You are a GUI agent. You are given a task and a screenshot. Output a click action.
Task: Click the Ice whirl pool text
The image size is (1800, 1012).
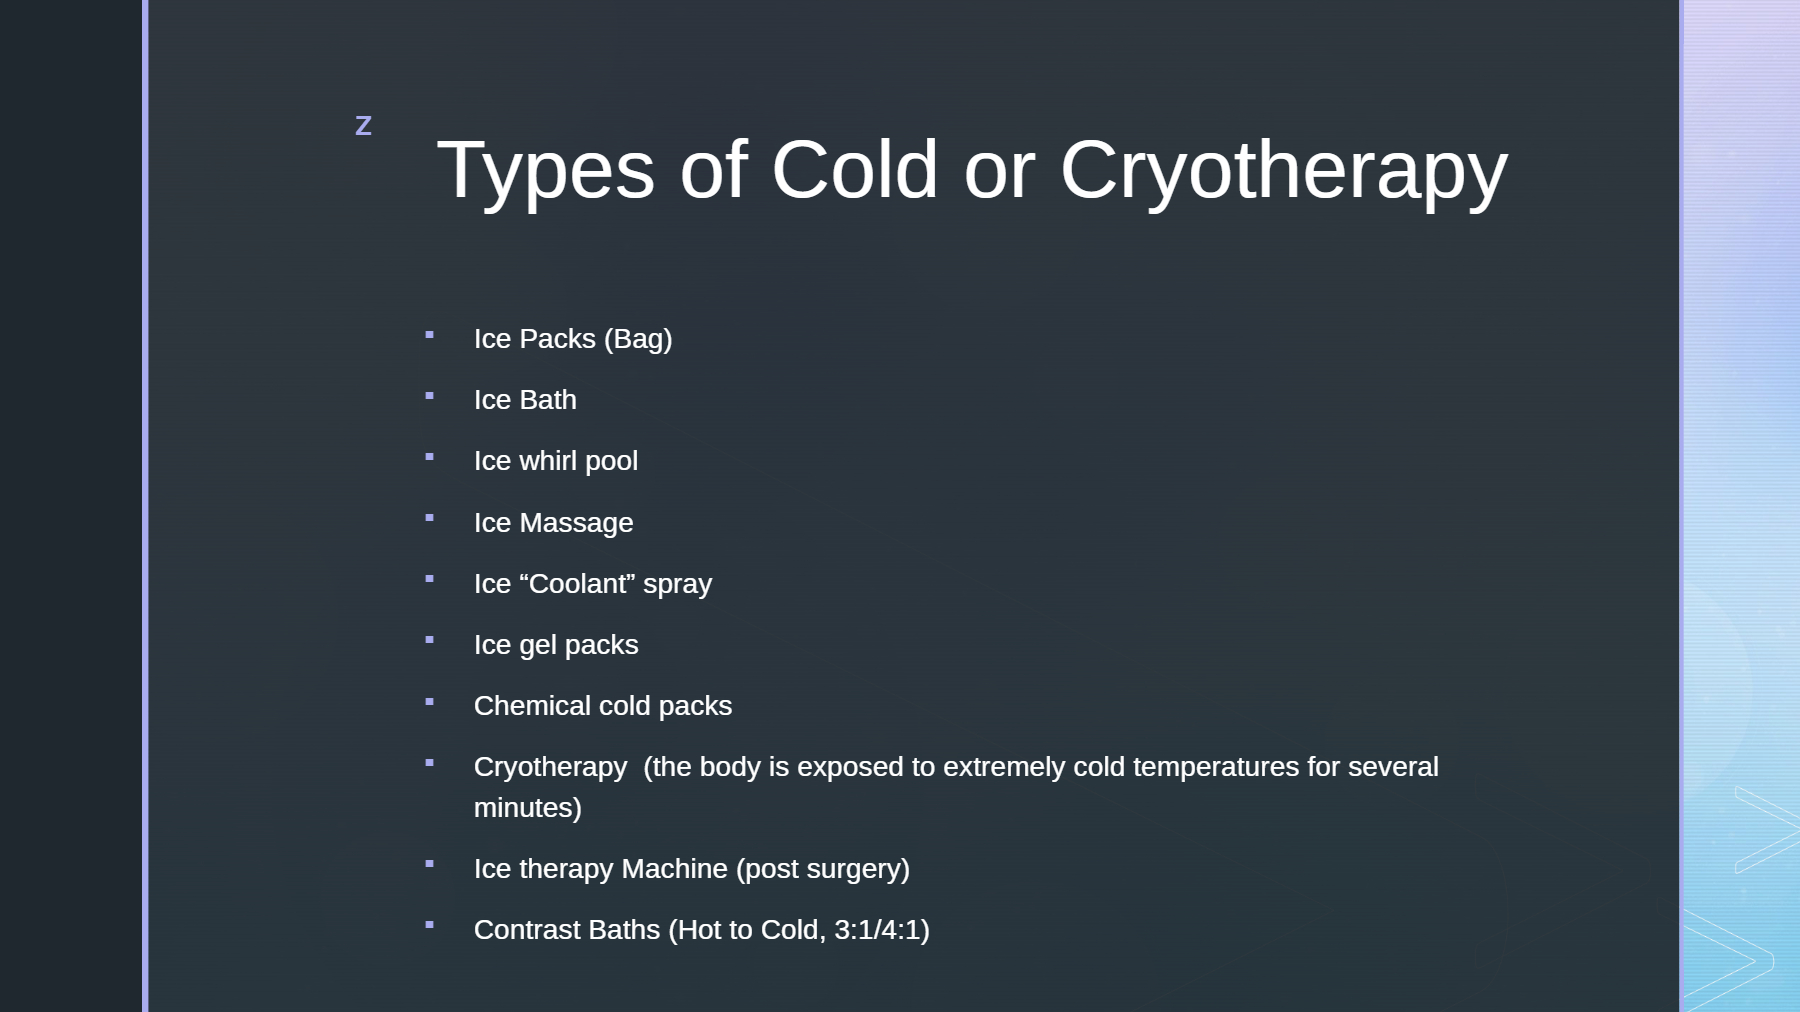pyautogui.click(x=556, y=461)
